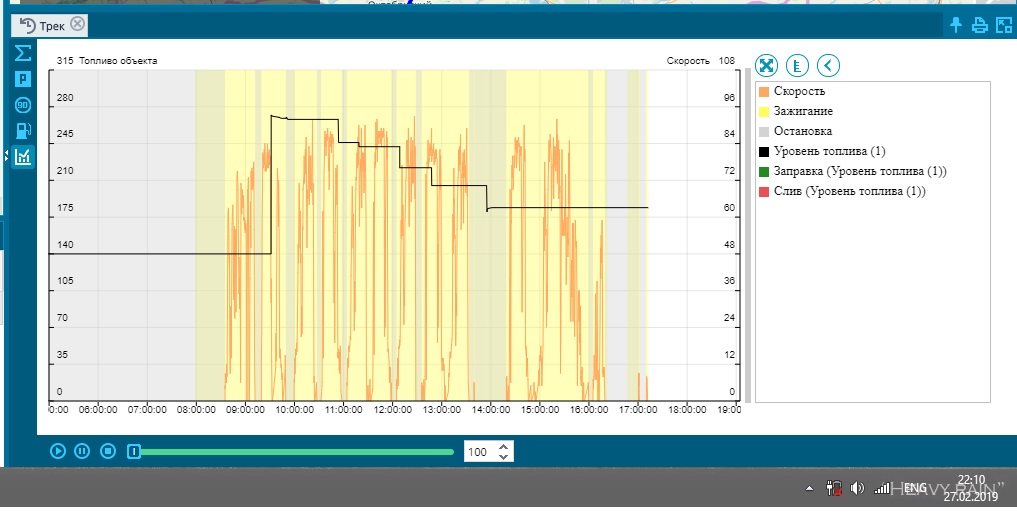This screenshot has height=527, width=1017.
Task: Print the fuel chart
Action: coord(979,25)
